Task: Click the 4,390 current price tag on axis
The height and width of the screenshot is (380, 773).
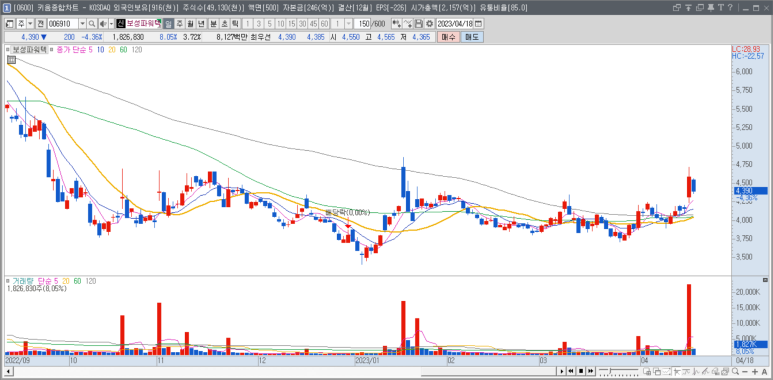Action: click(x=750, y=191)
